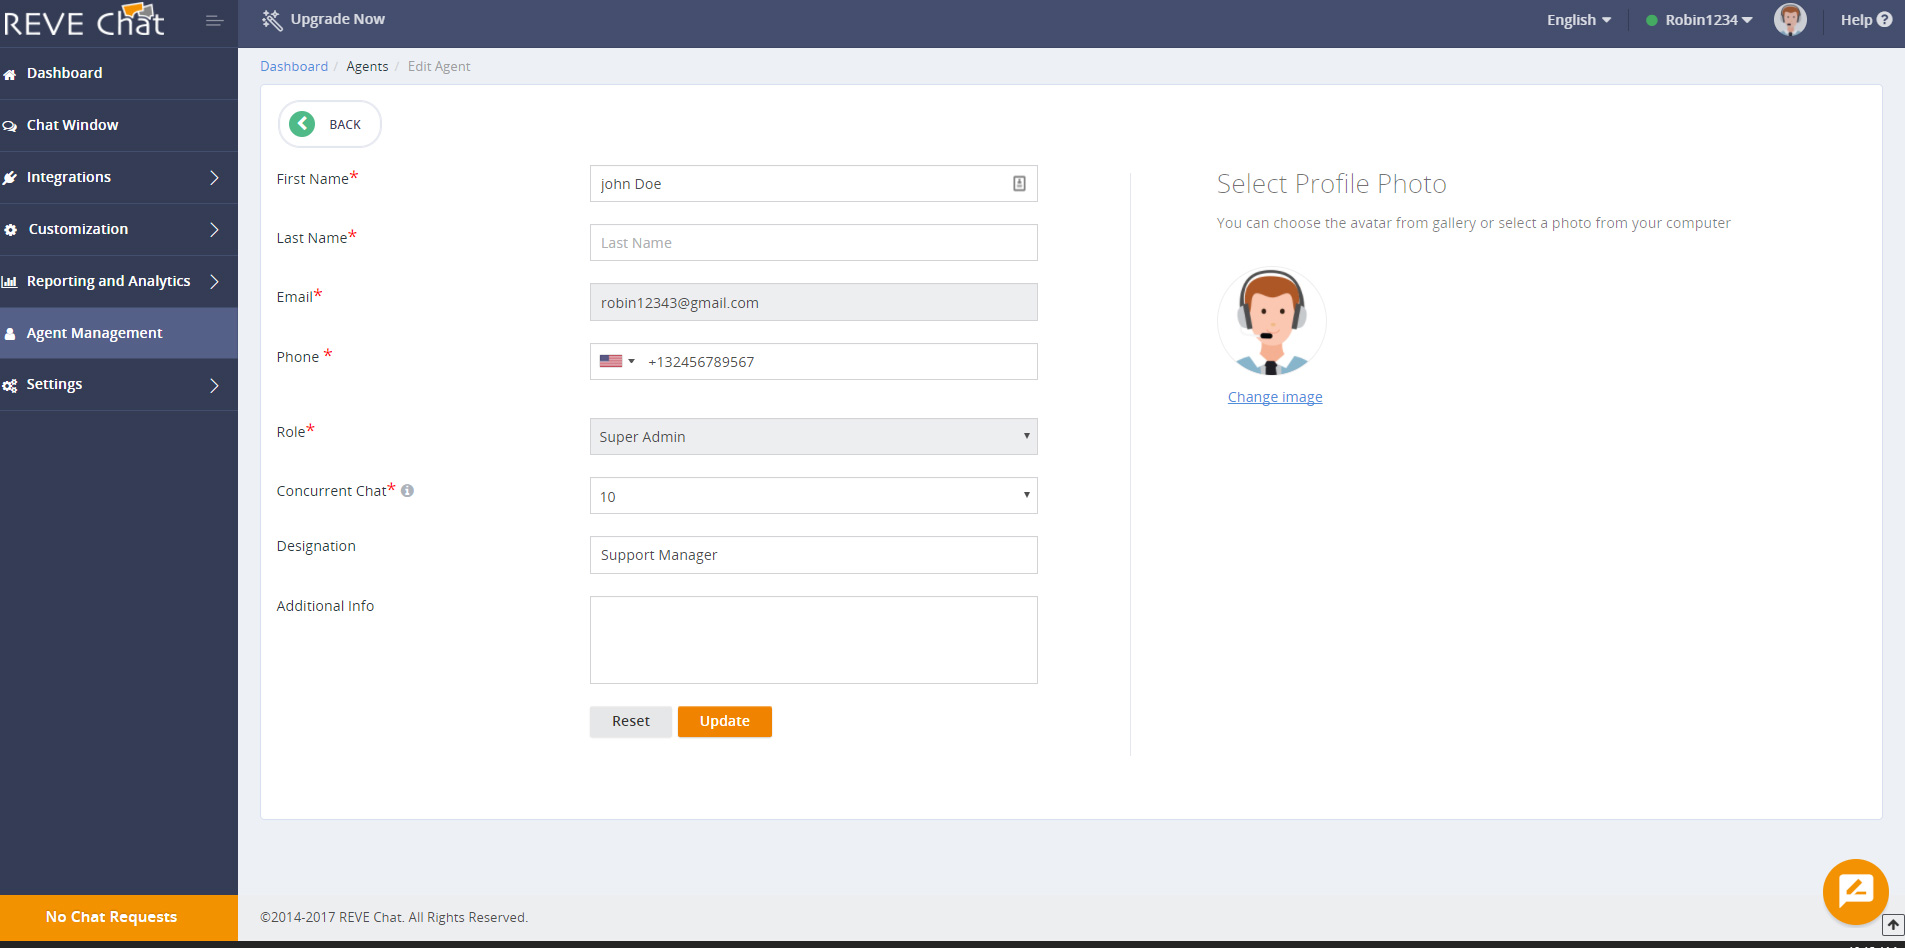Click the Help link text
Viewport: 1905px width, 948px height.
[x=1856, y=20]
